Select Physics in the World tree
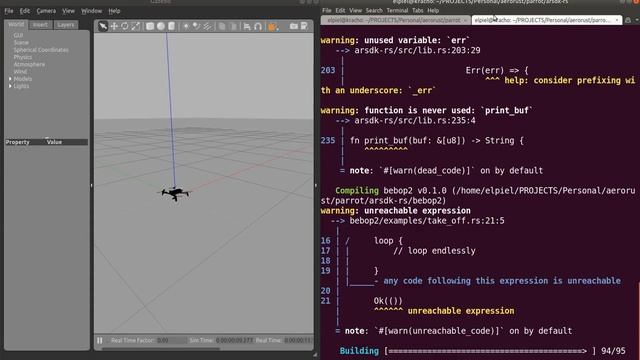Viewport: 640px width, 360px height. click(22, 57)
